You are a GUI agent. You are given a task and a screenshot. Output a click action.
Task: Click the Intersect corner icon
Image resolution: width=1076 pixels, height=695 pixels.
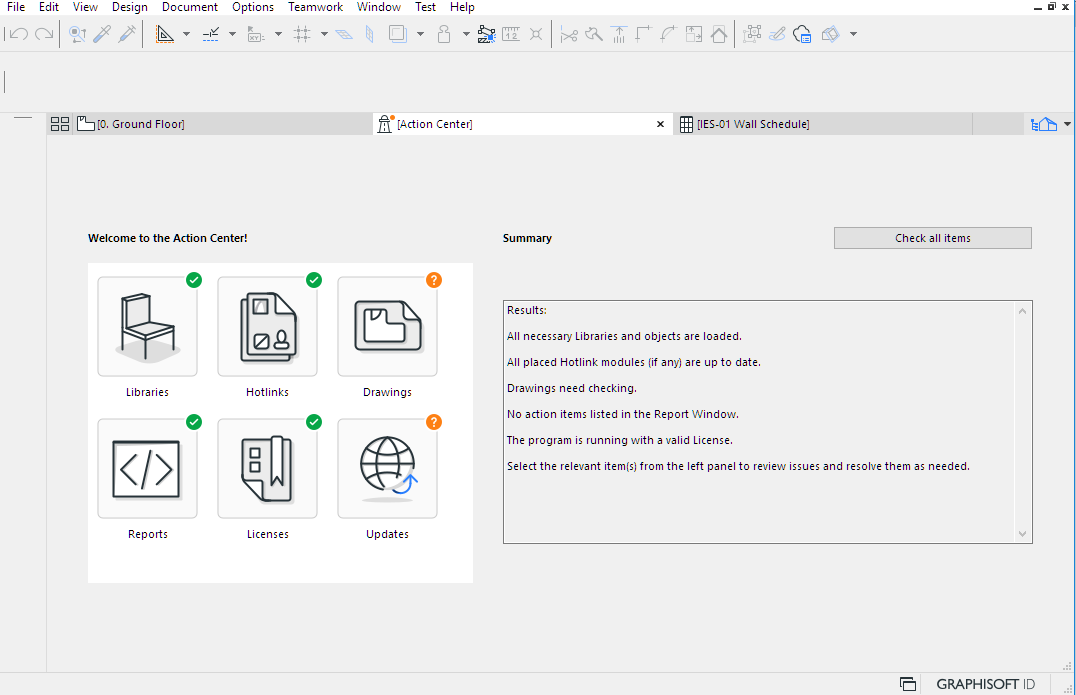pos(644,34)
